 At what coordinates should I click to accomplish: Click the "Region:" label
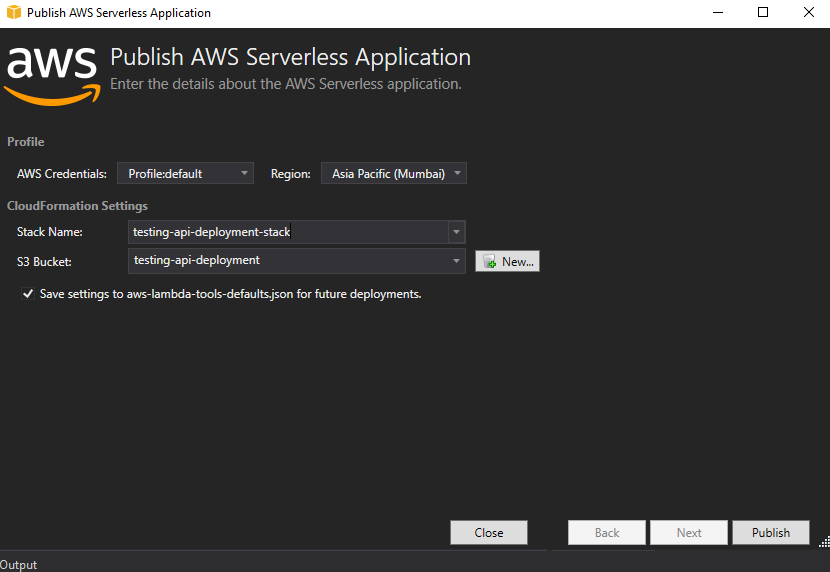click(x=291, y=174)
